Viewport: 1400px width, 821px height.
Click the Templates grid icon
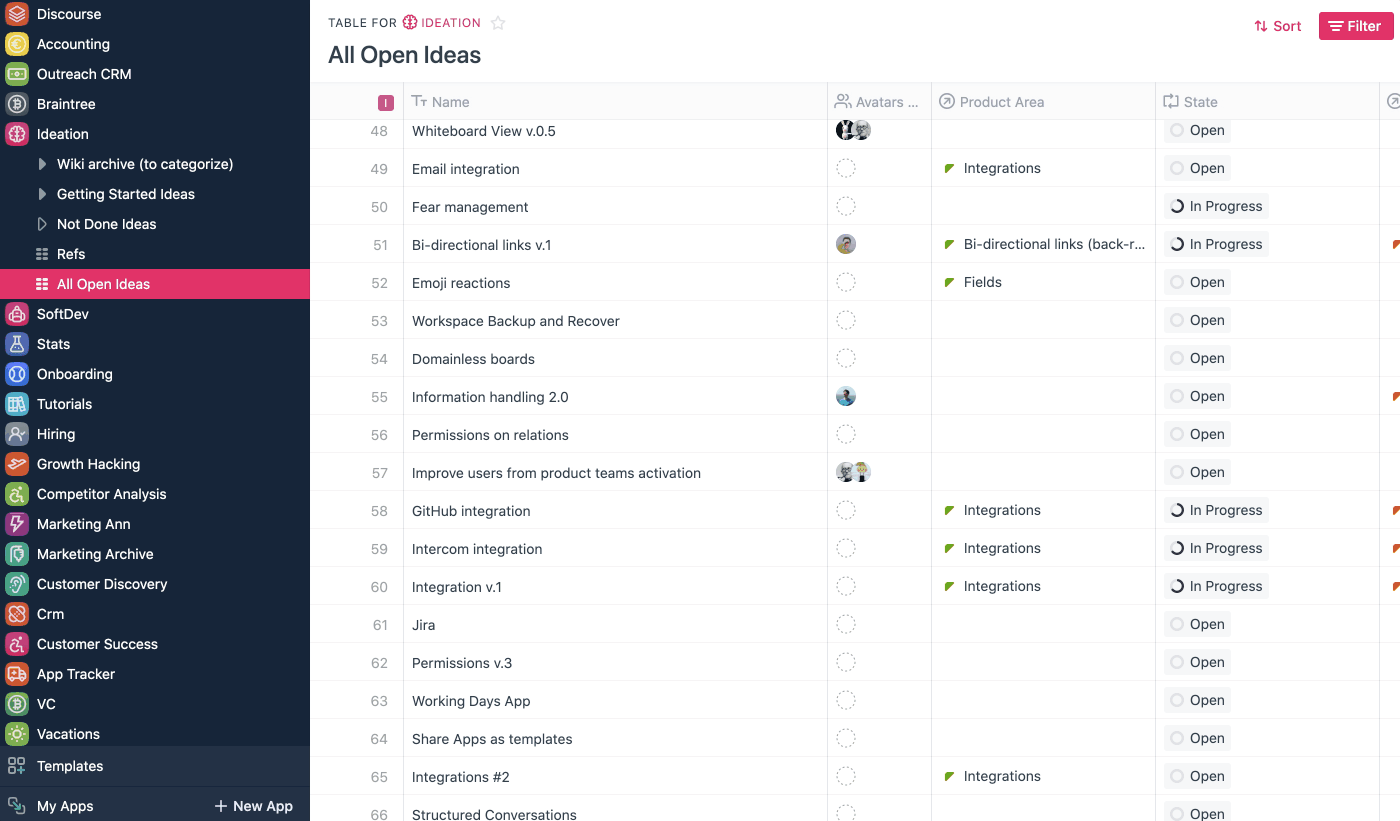point(17,766)
